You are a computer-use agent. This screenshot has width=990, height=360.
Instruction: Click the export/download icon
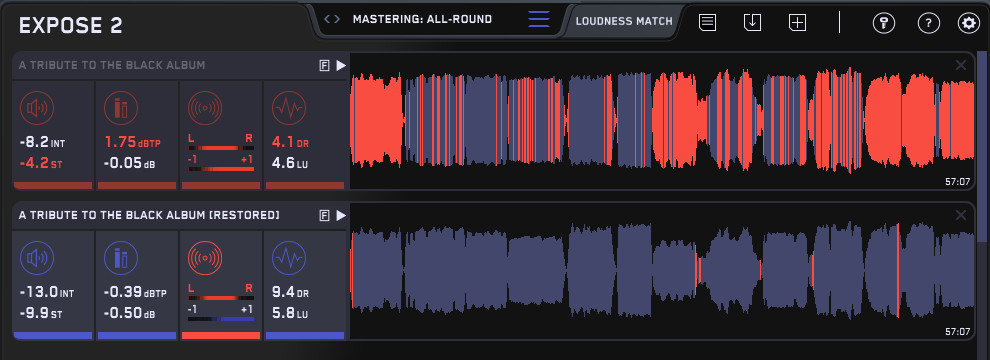pos(753,22)
